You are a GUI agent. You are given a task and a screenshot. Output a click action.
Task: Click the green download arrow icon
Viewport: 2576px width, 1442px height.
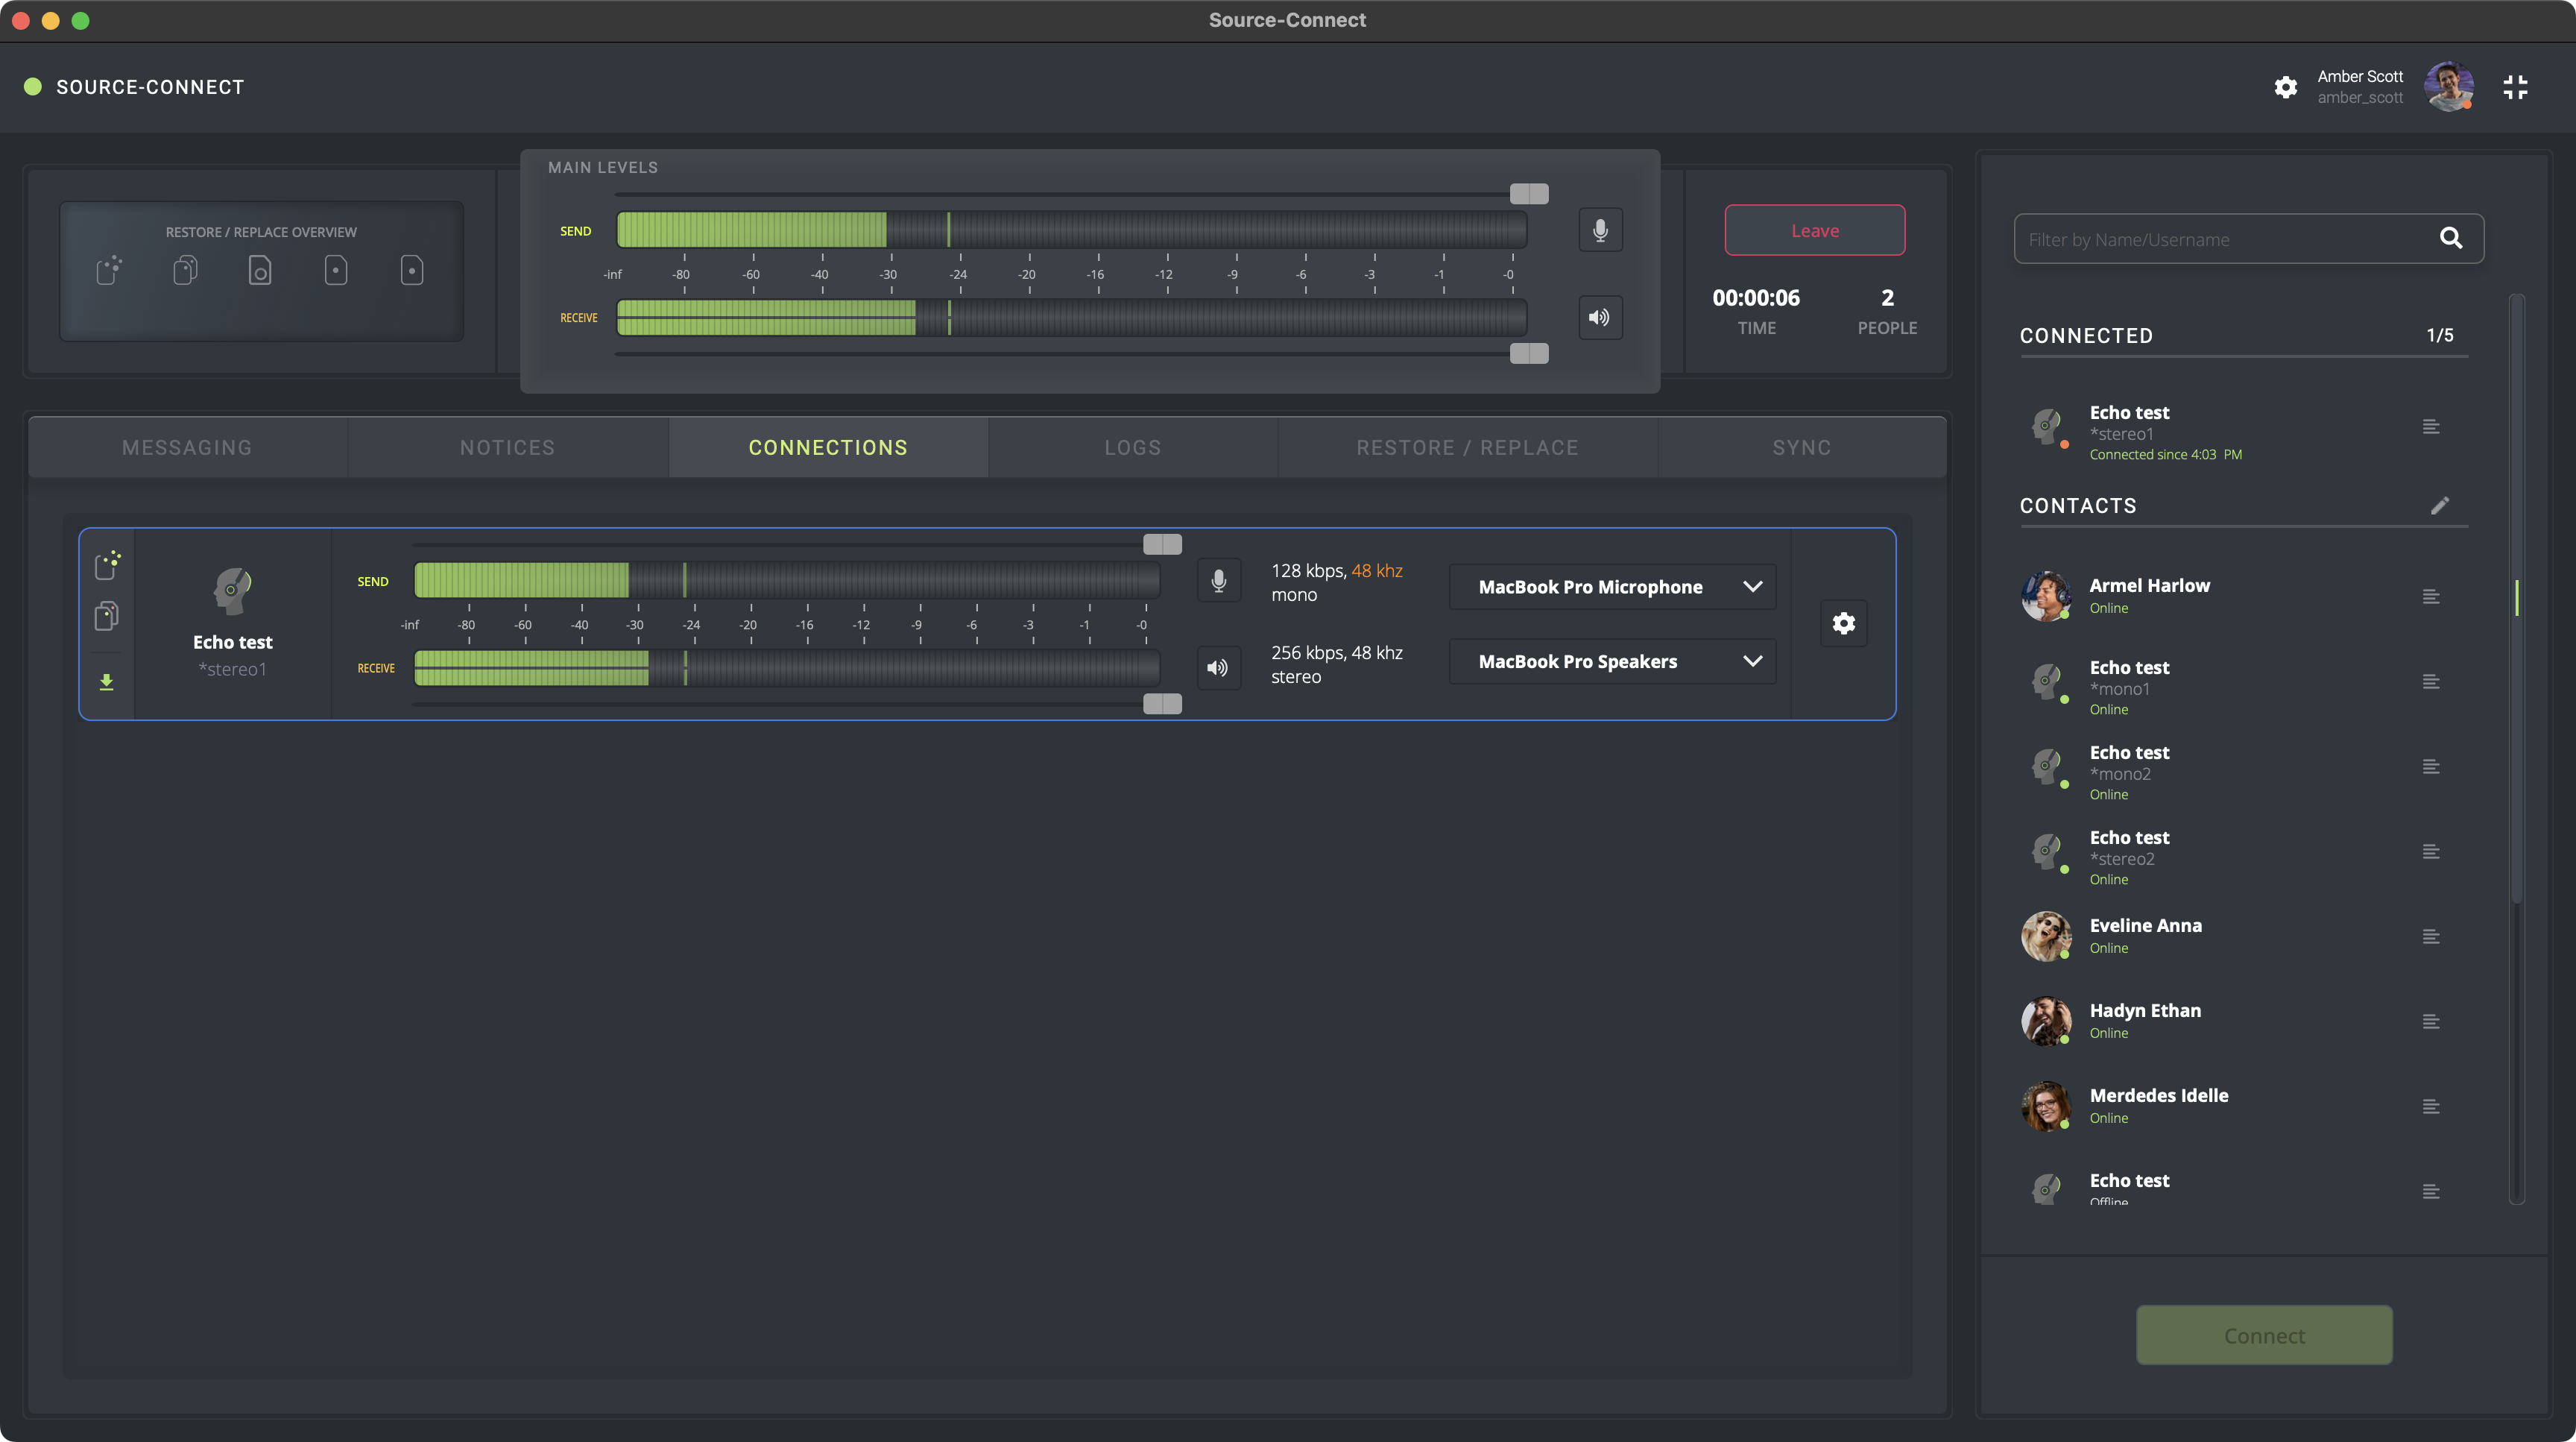pyautogui.click(x=106, y=682)
